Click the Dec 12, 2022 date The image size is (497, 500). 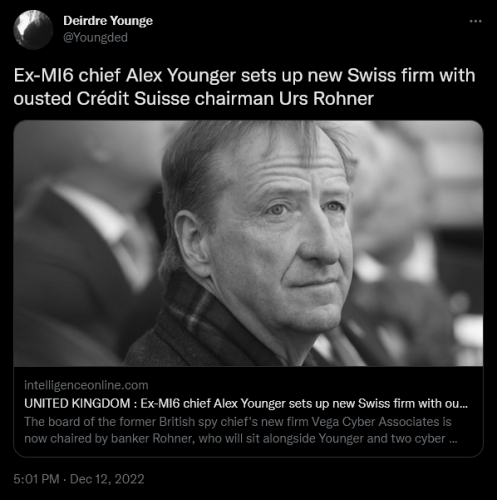(x=107, y=479)
